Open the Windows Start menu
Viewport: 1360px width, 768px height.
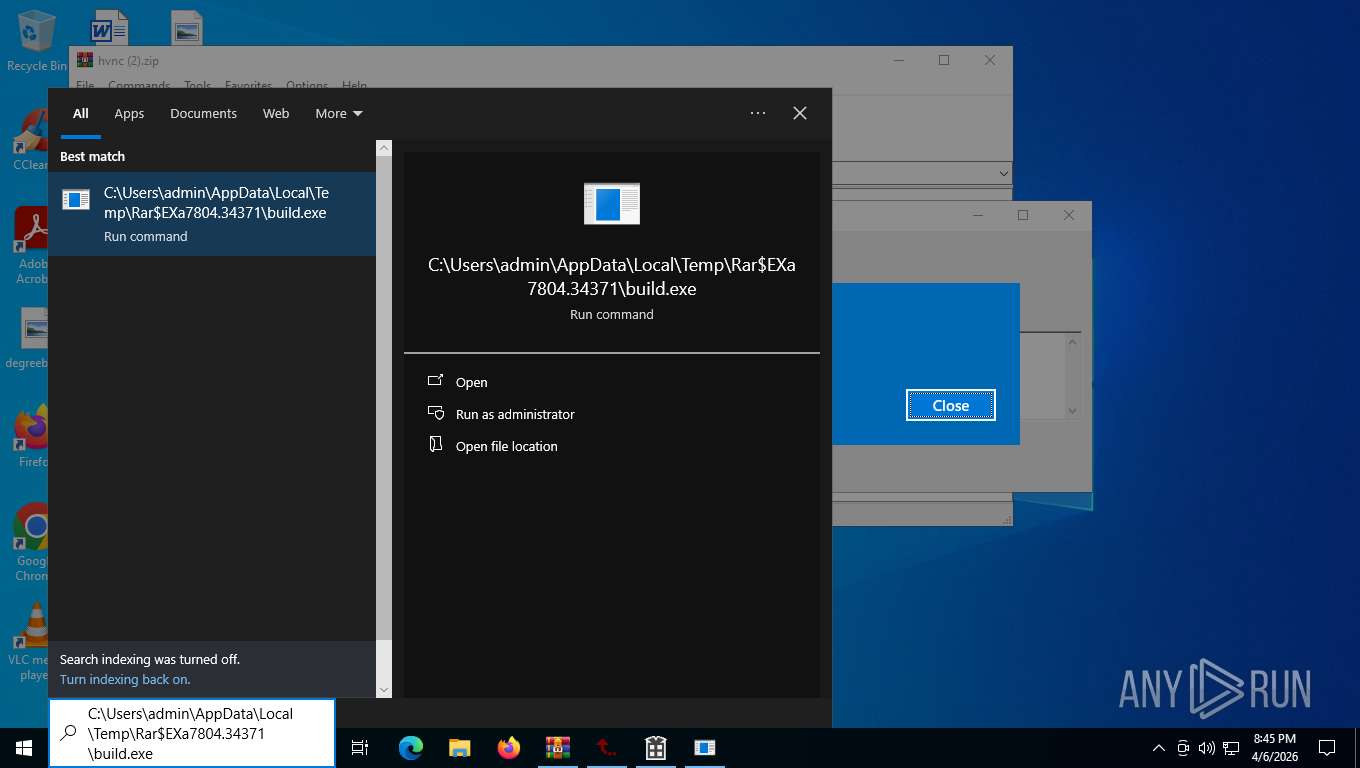click(x=24, y=748)
